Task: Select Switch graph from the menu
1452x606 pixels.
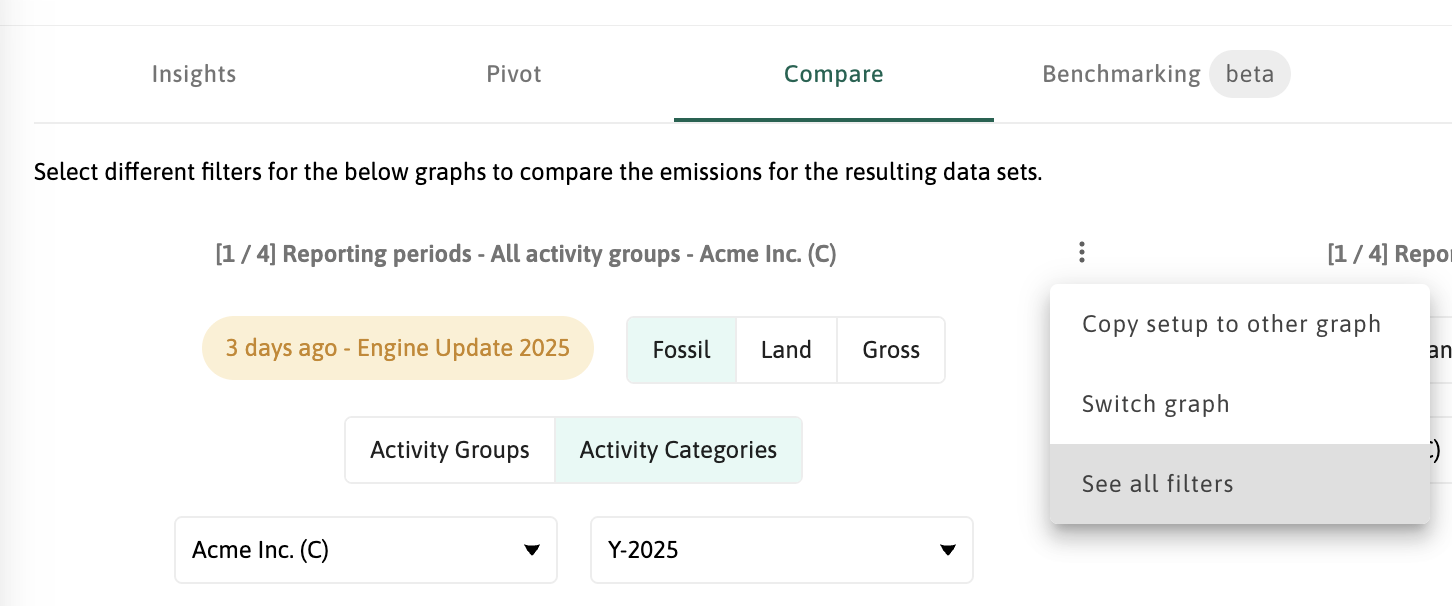Action: coord(1155,404)
